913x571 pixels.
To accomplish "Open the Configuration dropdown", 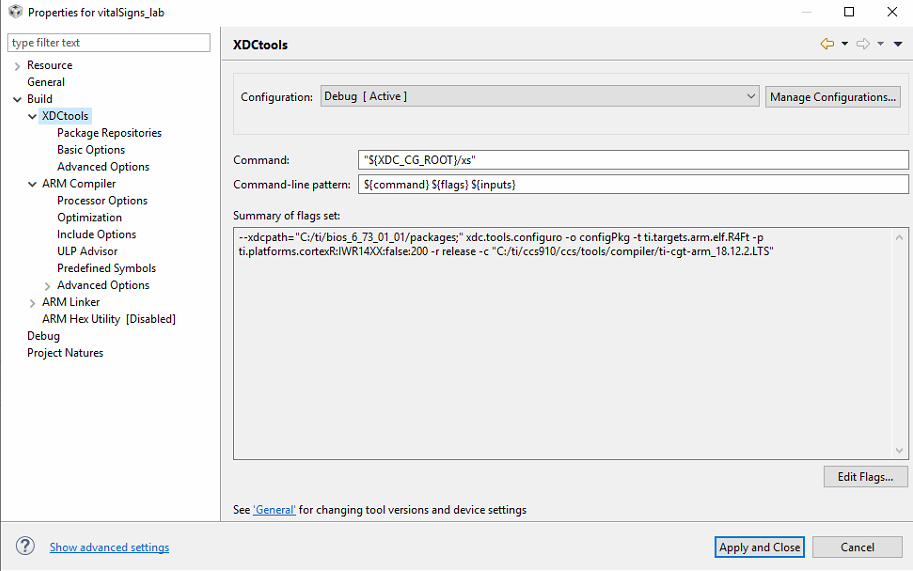I will click(x=540, y=97).
